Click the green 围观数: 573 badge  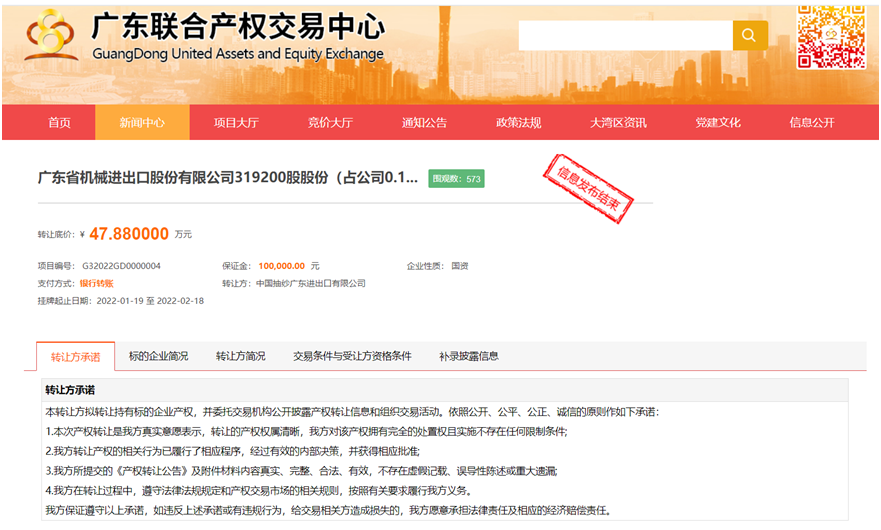456,179
